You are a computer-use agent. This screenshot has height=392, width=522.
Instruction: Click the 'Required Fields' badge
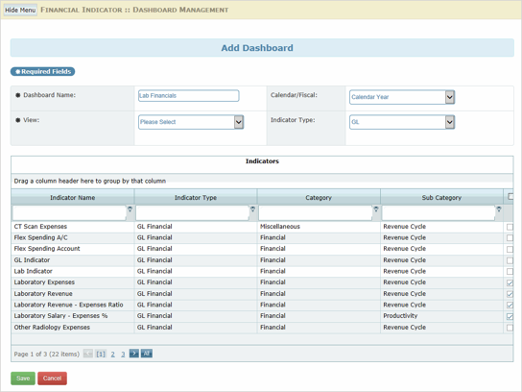[x=43, y=72]
